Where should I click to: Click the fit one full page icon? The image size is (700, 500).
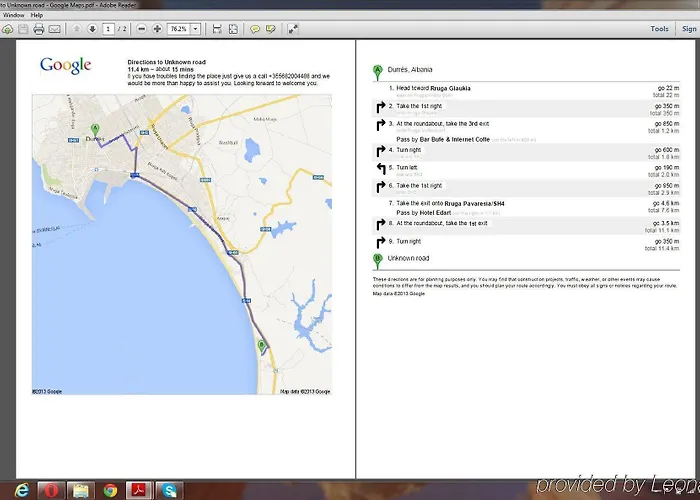click(232, 30)
